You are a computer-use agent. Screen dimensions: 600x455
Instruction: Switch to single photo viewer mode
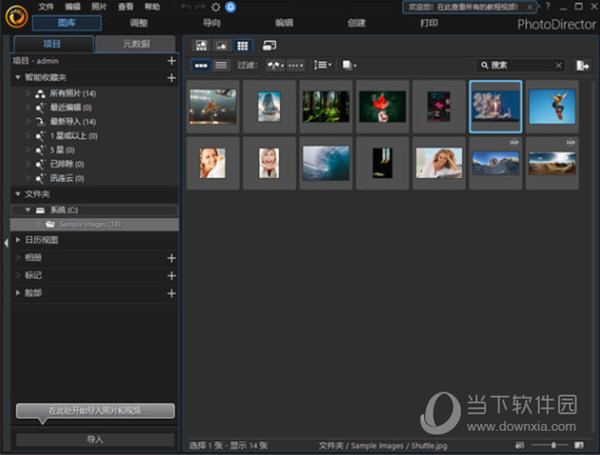coord(222,46)
